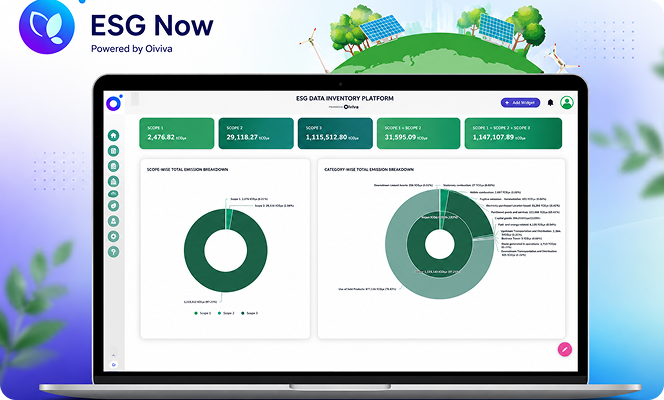Image resolution: width=664 pixels, height=400 pixels.
Task: Toggle Scope 3 in the chart legend
Action: pyautogui.click(x=249, y=313)
